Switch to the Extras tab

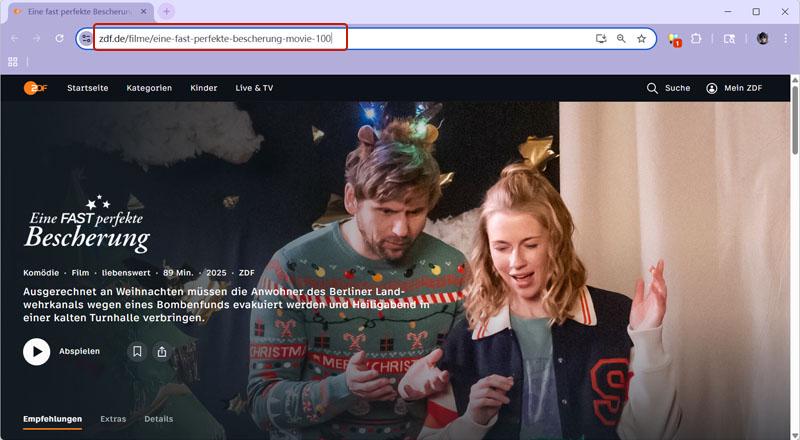click(x=113, y=419)
